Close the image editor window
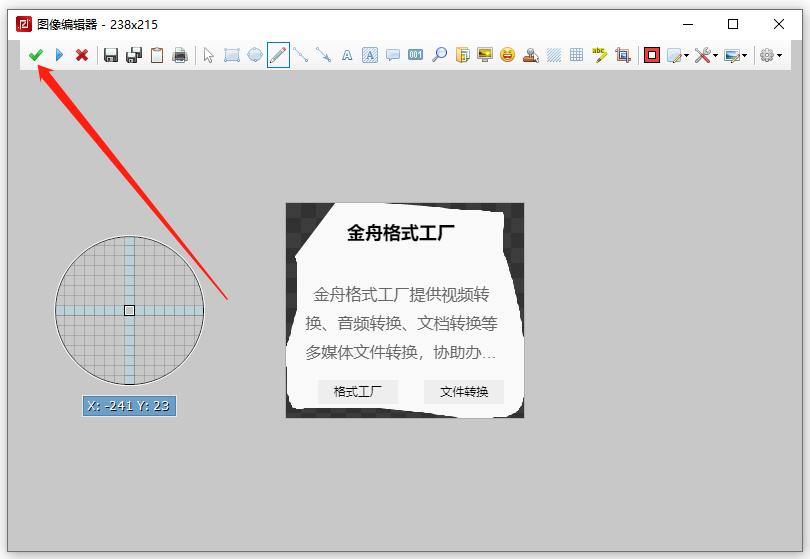Screen dimensions: 810x559 pos(779,24)
